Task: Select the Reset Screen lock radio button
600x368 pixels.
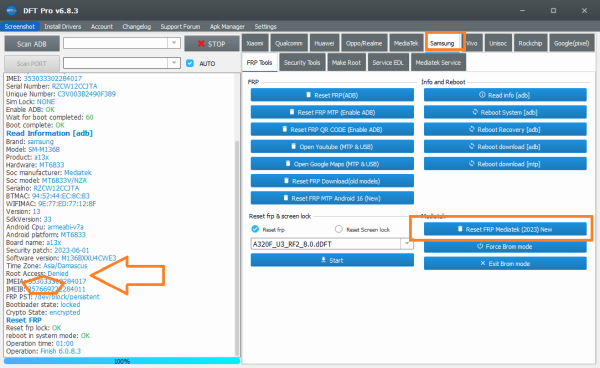Action: coord(338,229)
